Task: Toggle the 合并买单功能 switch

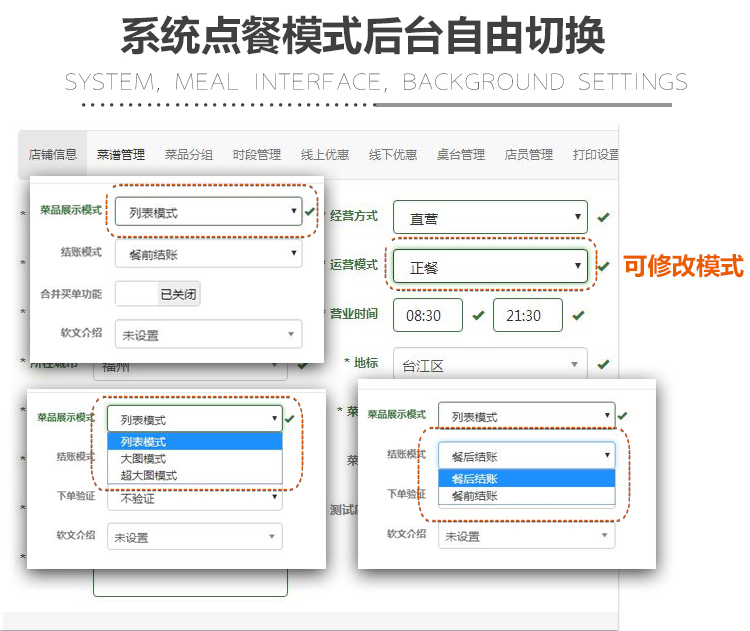Action: (x=158, y=294)
